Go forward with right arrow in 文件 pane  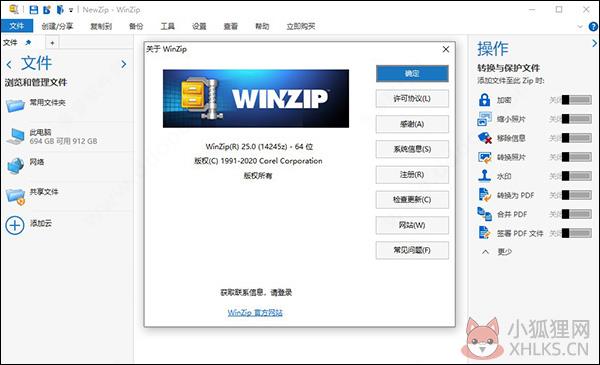[x=124, y=64]
